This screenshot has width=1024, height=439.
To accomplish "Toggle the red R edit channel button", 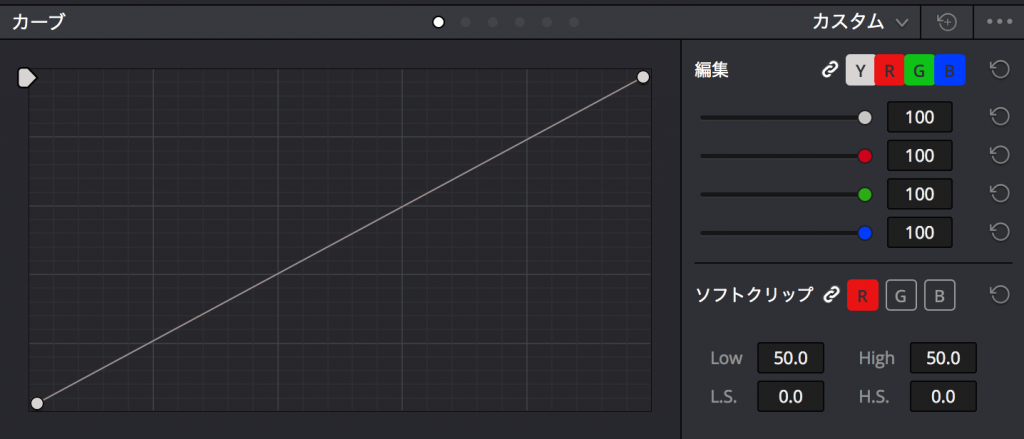I will coord(889,70).
